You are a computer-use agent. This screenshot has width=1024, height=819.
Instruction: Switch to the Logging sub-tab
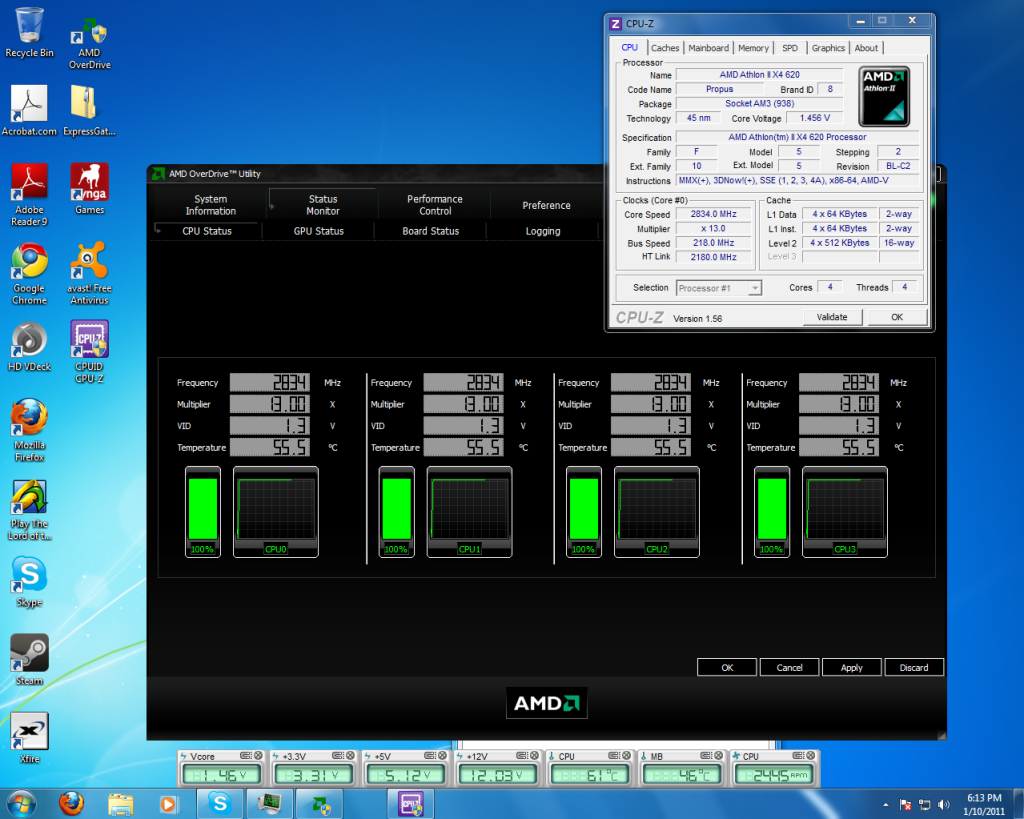click(543, 231)
